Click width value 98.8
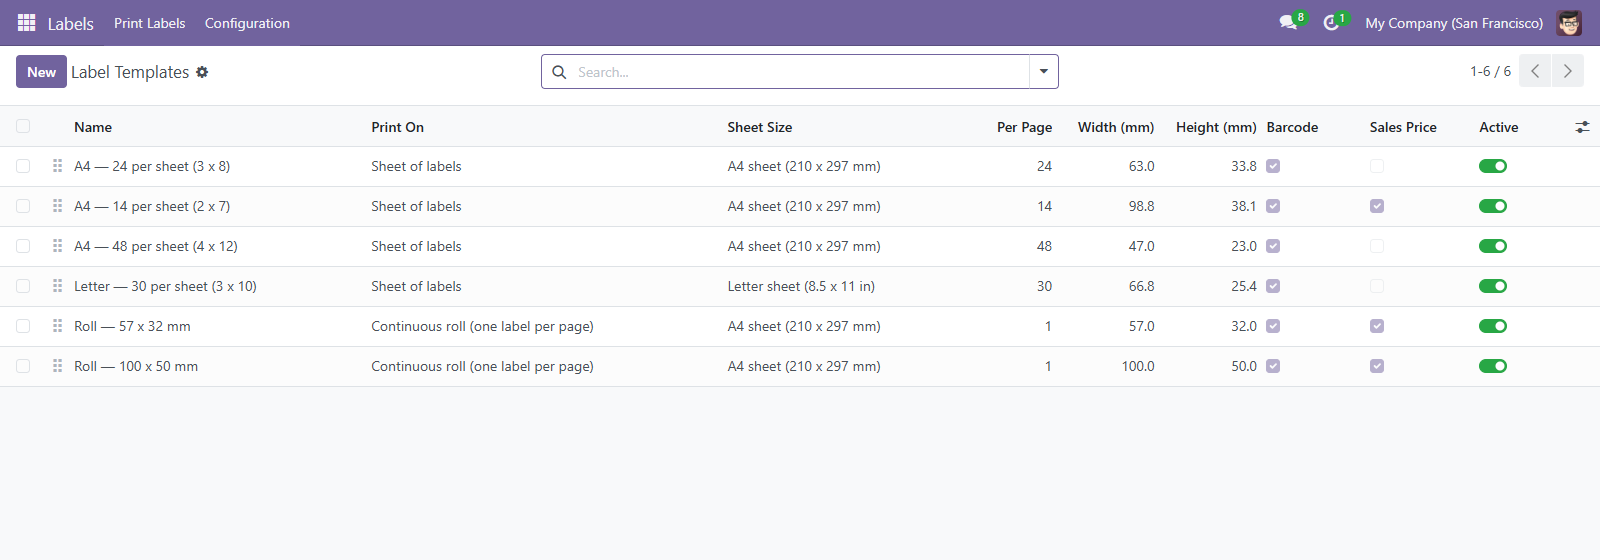The height and width of the screenshot is (560, 1600). [1141, 206]
